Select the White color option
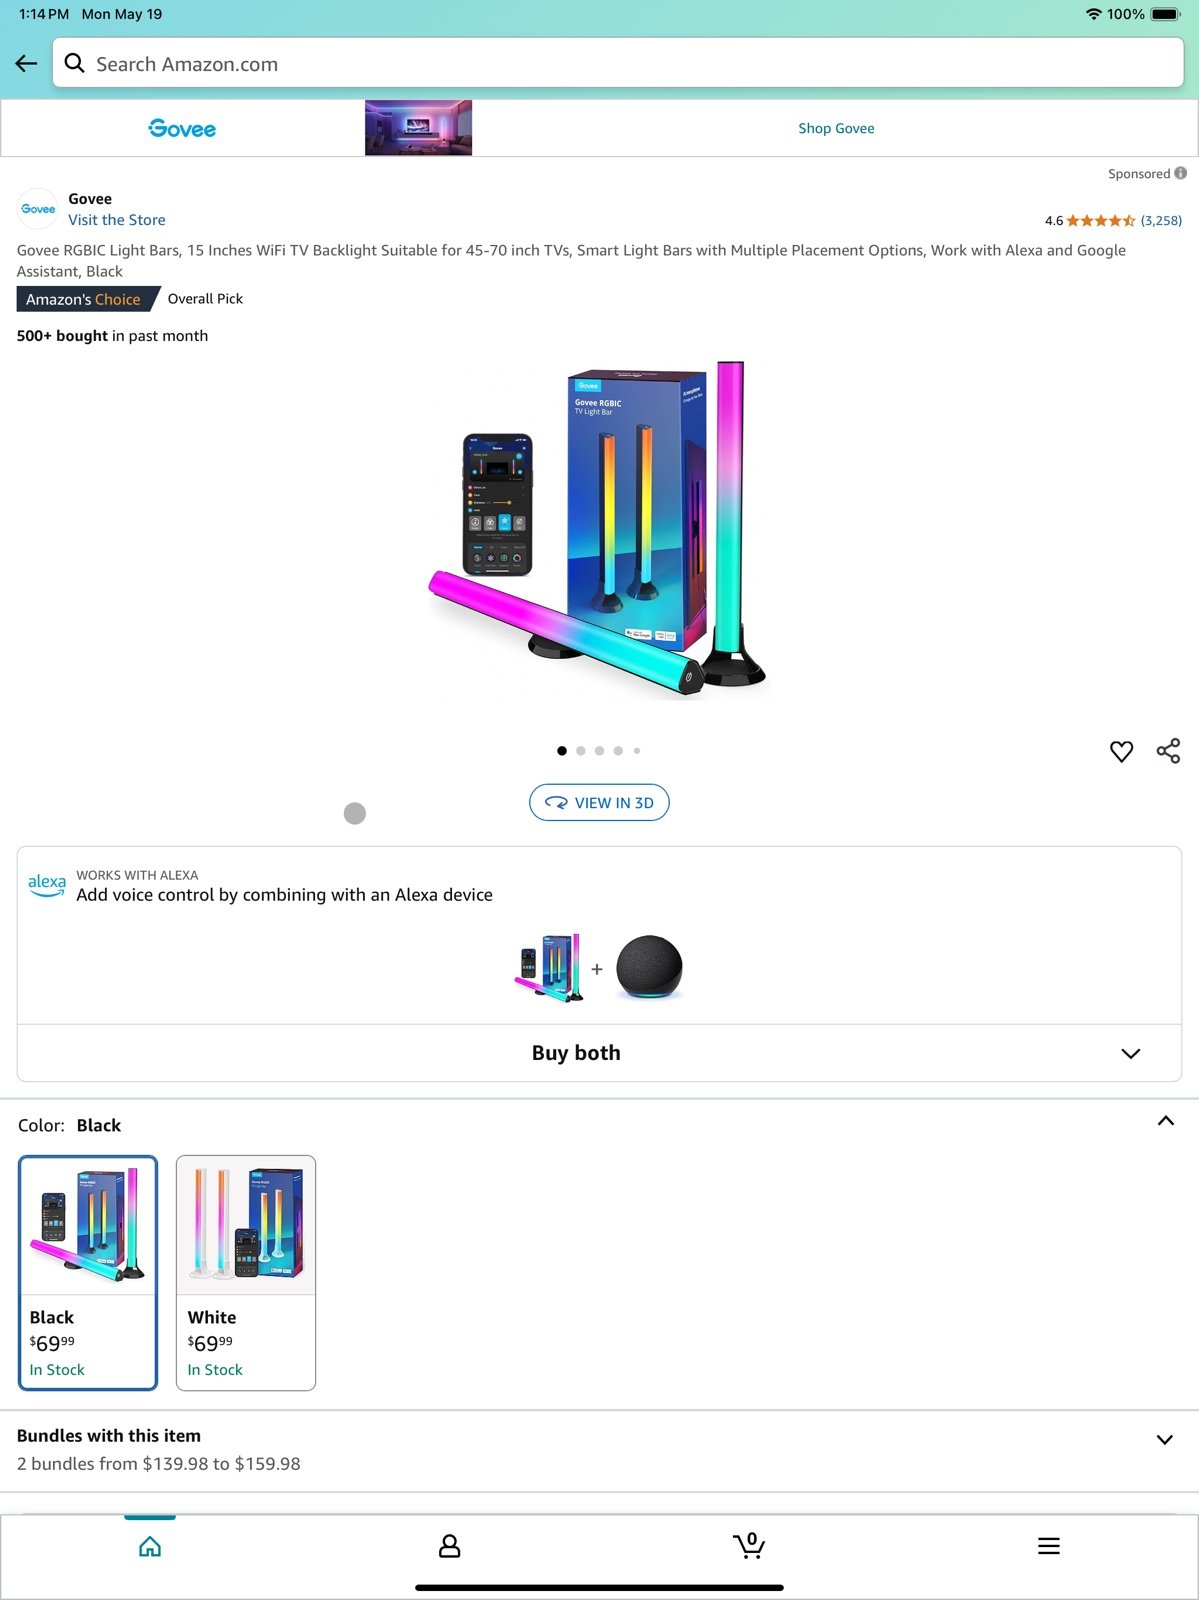The width and height of the screenshot is (1199, 1600). [246, 1272]
